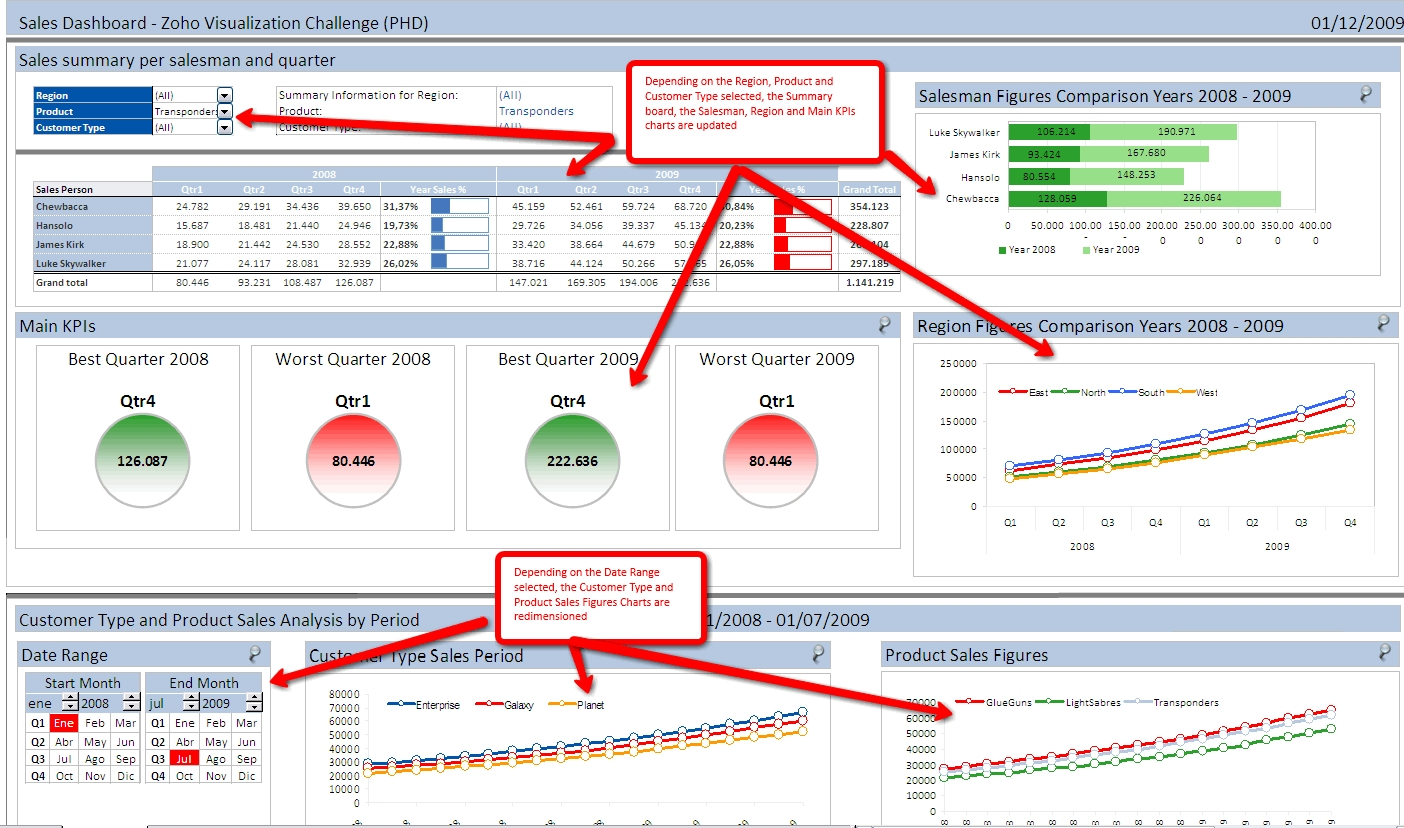The width and height of the screenshot is (1404, 828).
Task: Click the Q4 row label in the End Month grid
Action: point(158,776)
